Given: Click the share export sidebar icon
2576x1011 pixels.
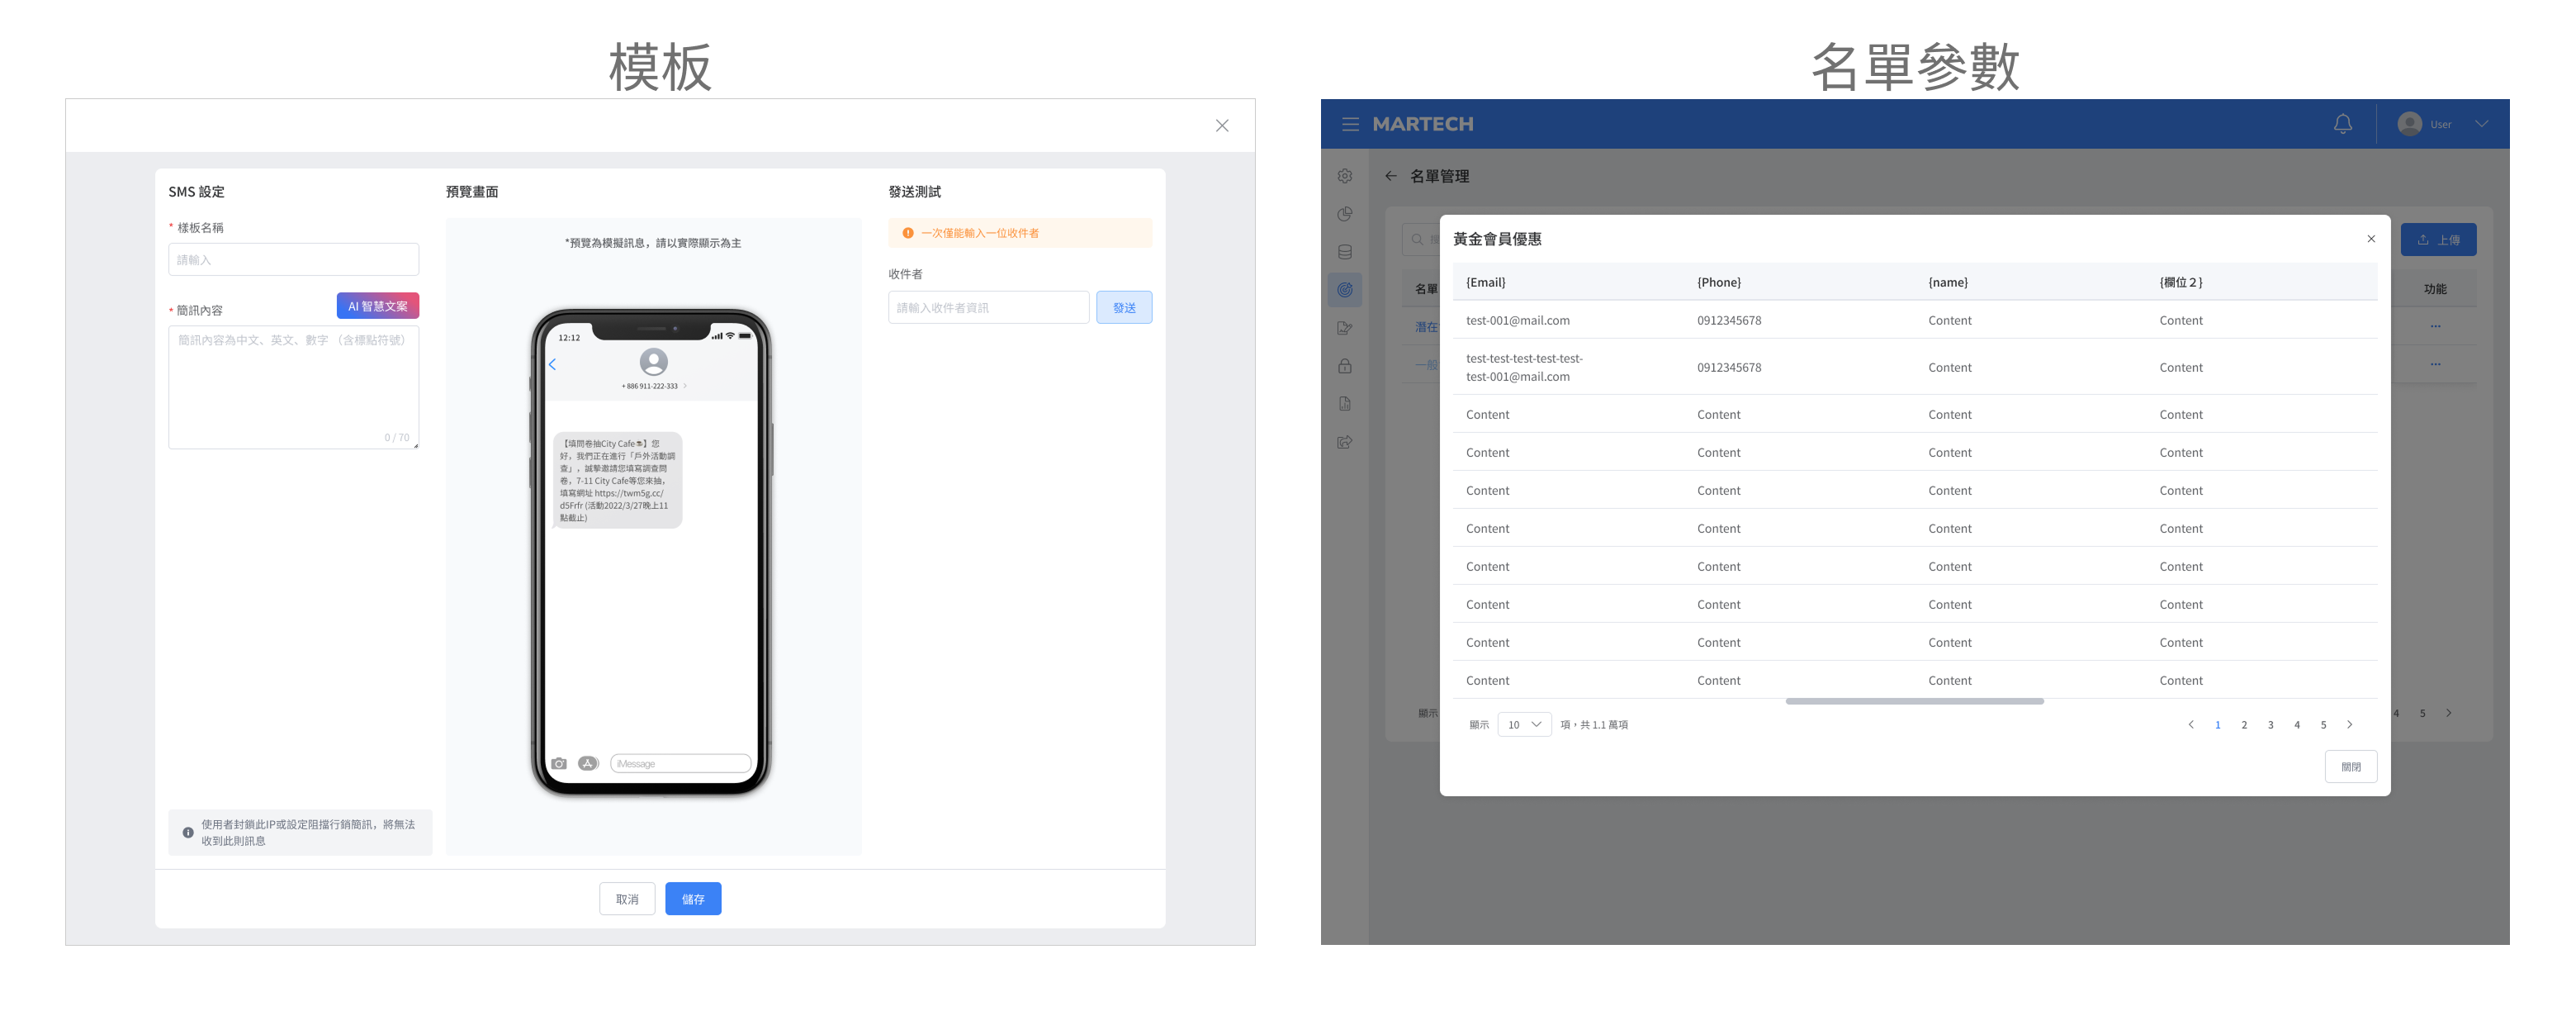Looking at the screenshot, I should point(1345,442).
